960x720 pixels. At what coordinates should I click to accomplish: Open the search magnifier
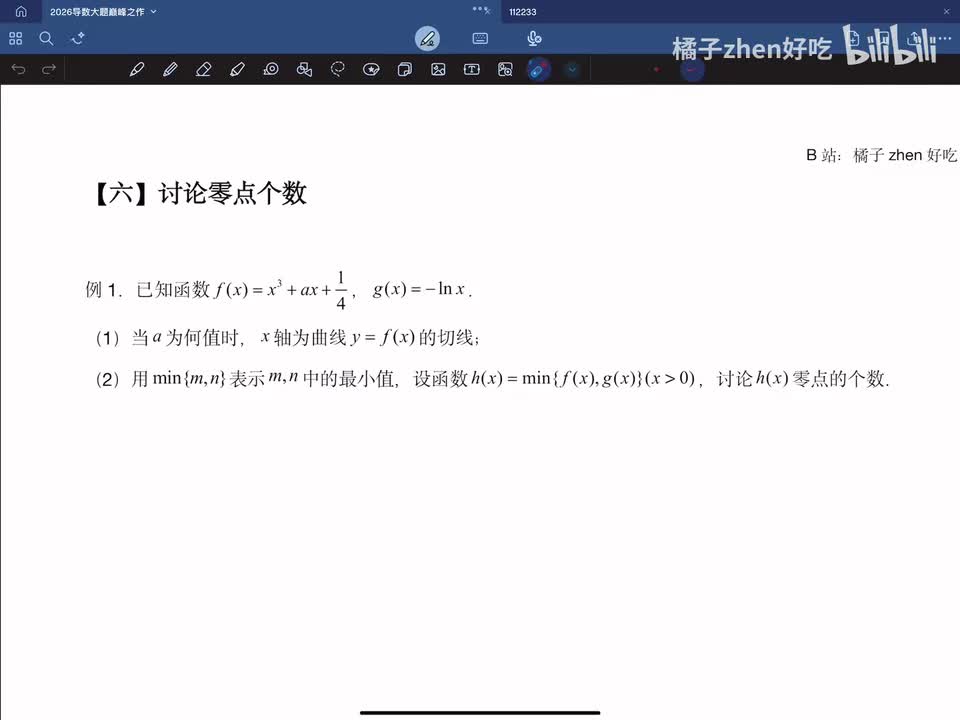[46, 39]
